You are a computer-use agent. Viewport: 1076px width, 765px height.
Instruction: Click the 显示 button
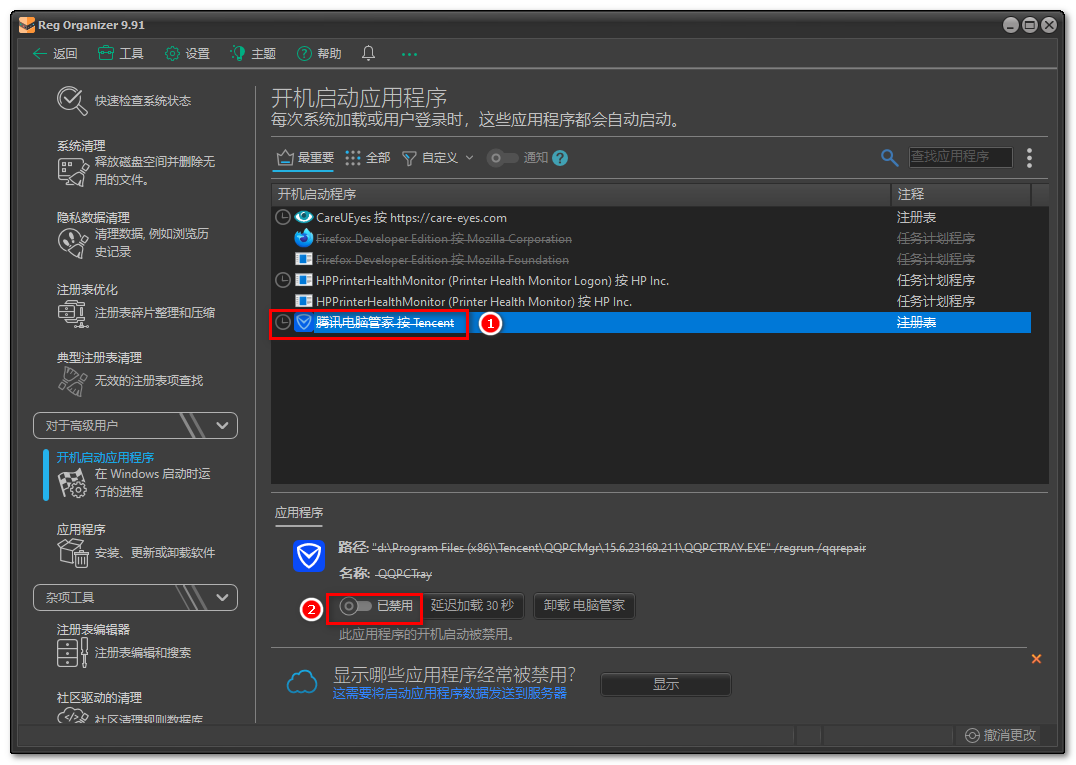click(x=666, y=684)
